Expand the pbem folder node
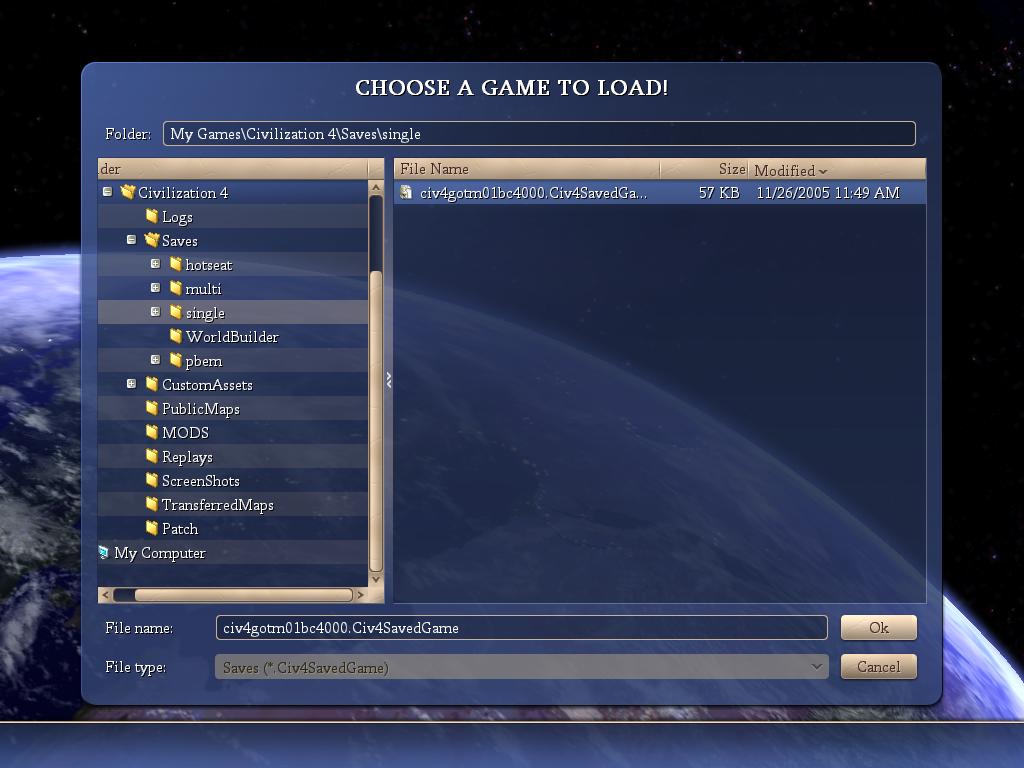 (155, 359)
